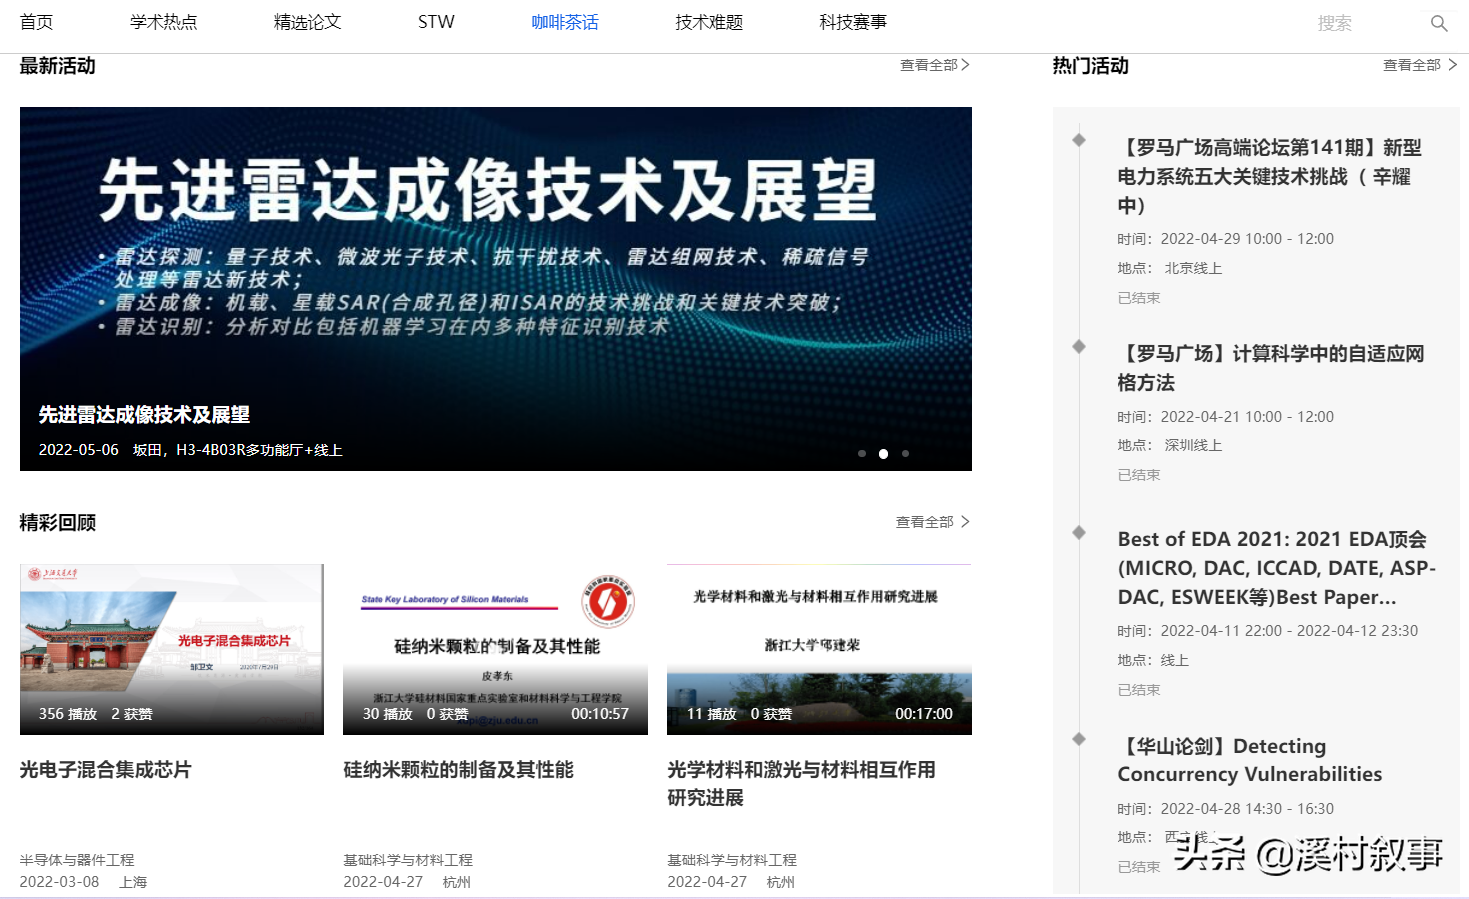Open 光电子混合集成芯片 title link
Viewport: 1469px width, 899px height.
point(105,770)
